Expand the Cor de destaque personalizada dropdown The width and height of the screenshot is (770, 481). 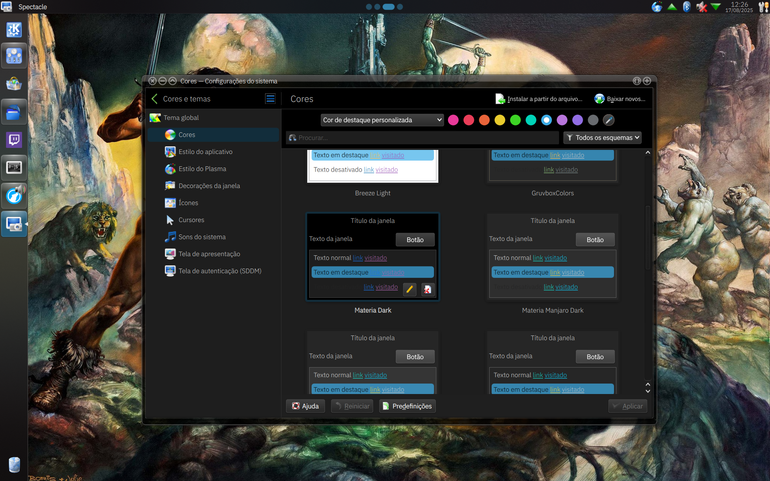click(382, 120)
